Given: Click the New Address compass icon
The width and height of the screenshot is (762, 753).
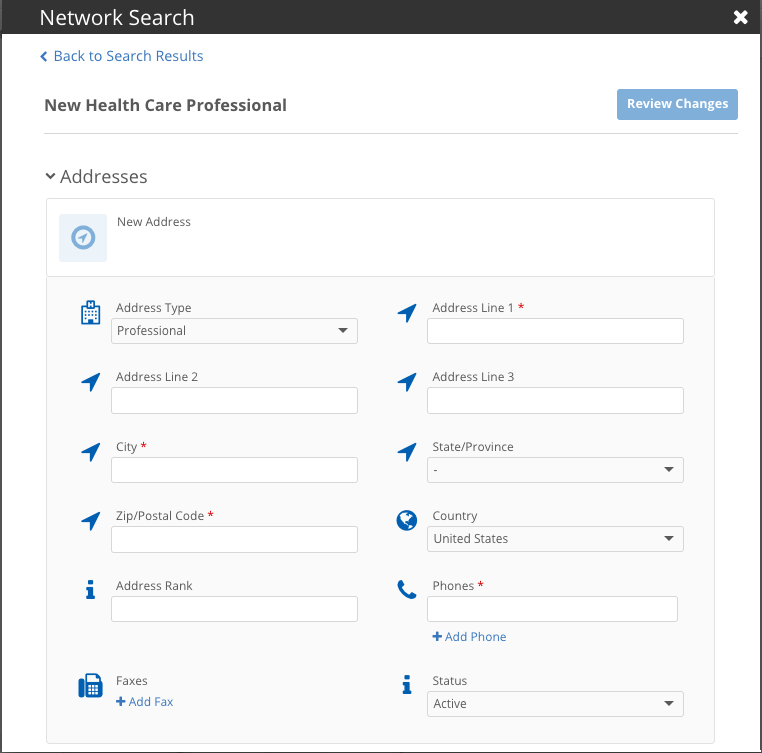Looking at the screenshot, I should [x=83, y=238].
